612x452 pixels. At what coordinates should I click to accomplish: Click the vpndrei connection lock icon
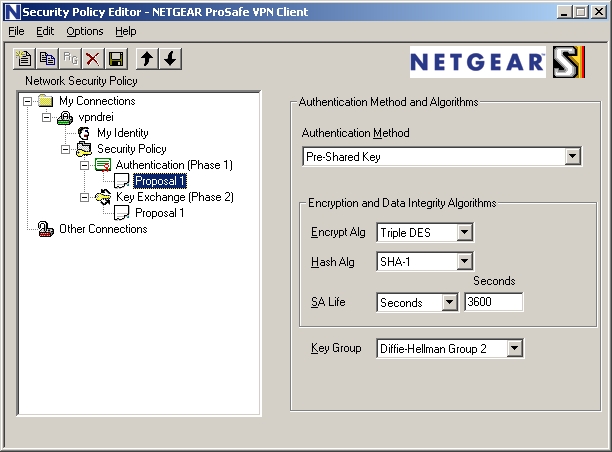click(65, 117)
